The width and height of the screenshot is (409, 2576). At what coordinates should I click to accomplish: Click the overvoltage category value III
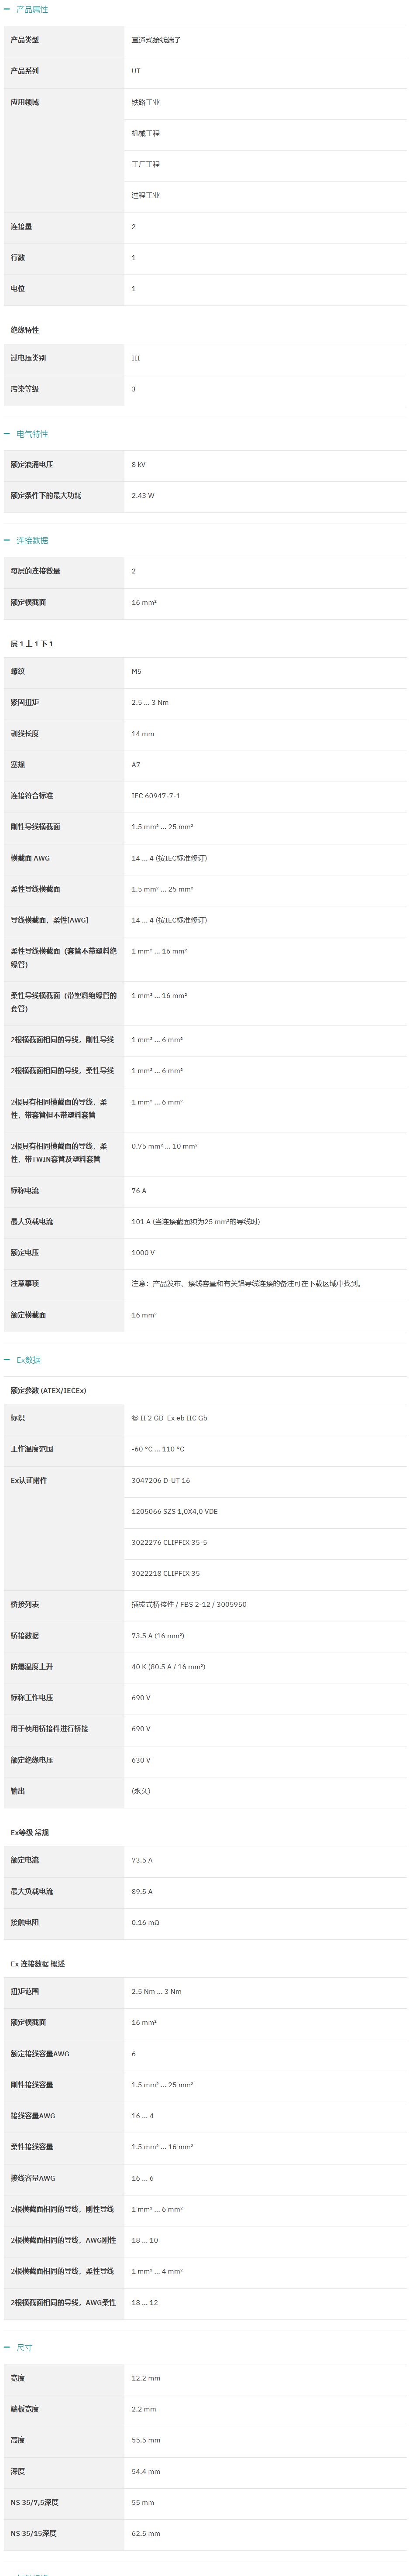pyautogui.click(x=136, y=358)
